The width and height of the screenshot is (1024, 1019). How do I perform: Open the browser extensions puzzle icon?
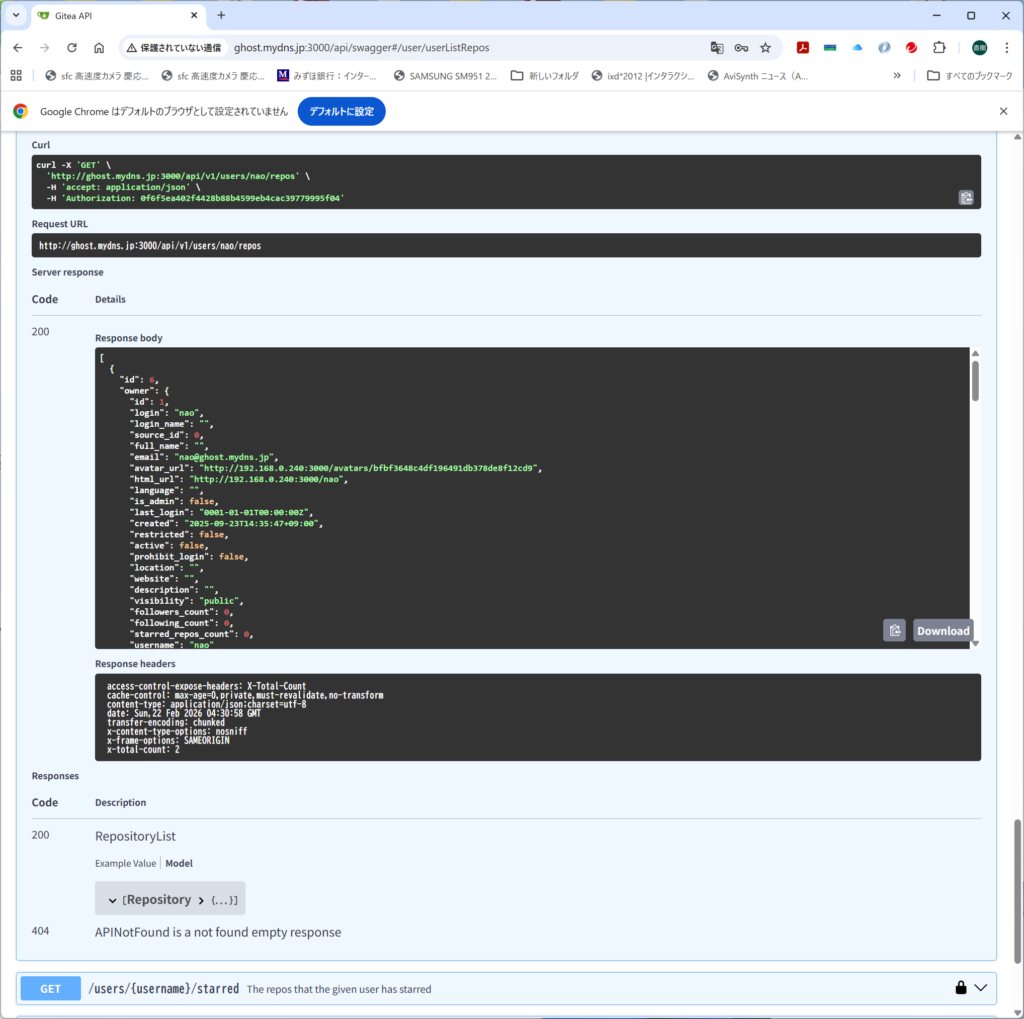tap(939, 47)
